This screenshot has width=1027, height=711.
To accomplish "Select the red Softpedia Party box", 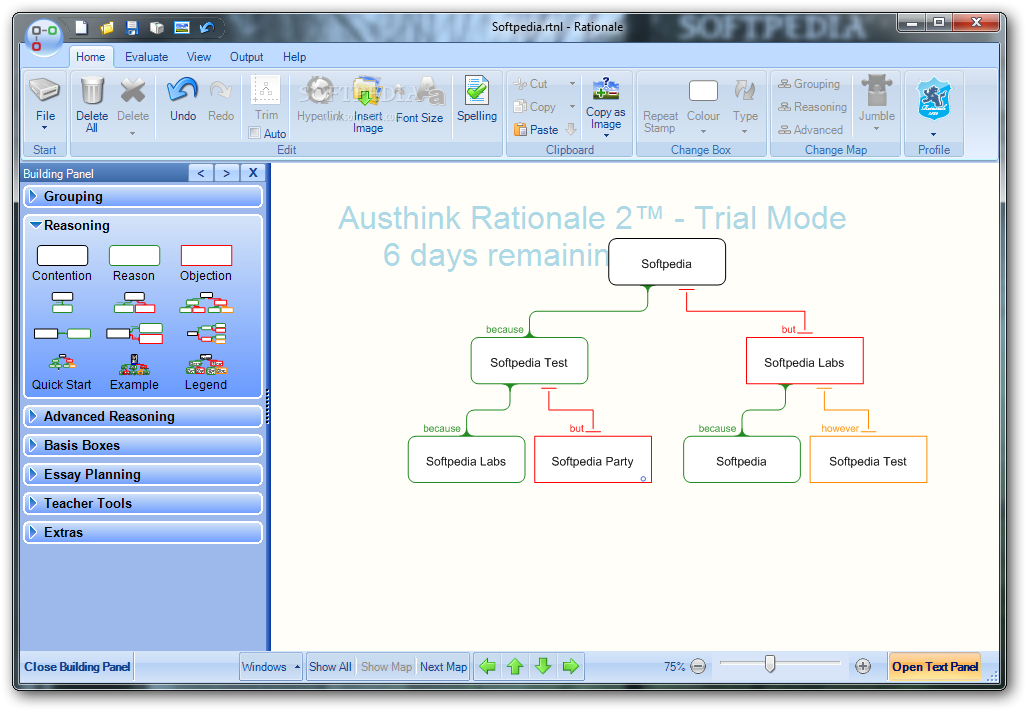I will point(593,460).
